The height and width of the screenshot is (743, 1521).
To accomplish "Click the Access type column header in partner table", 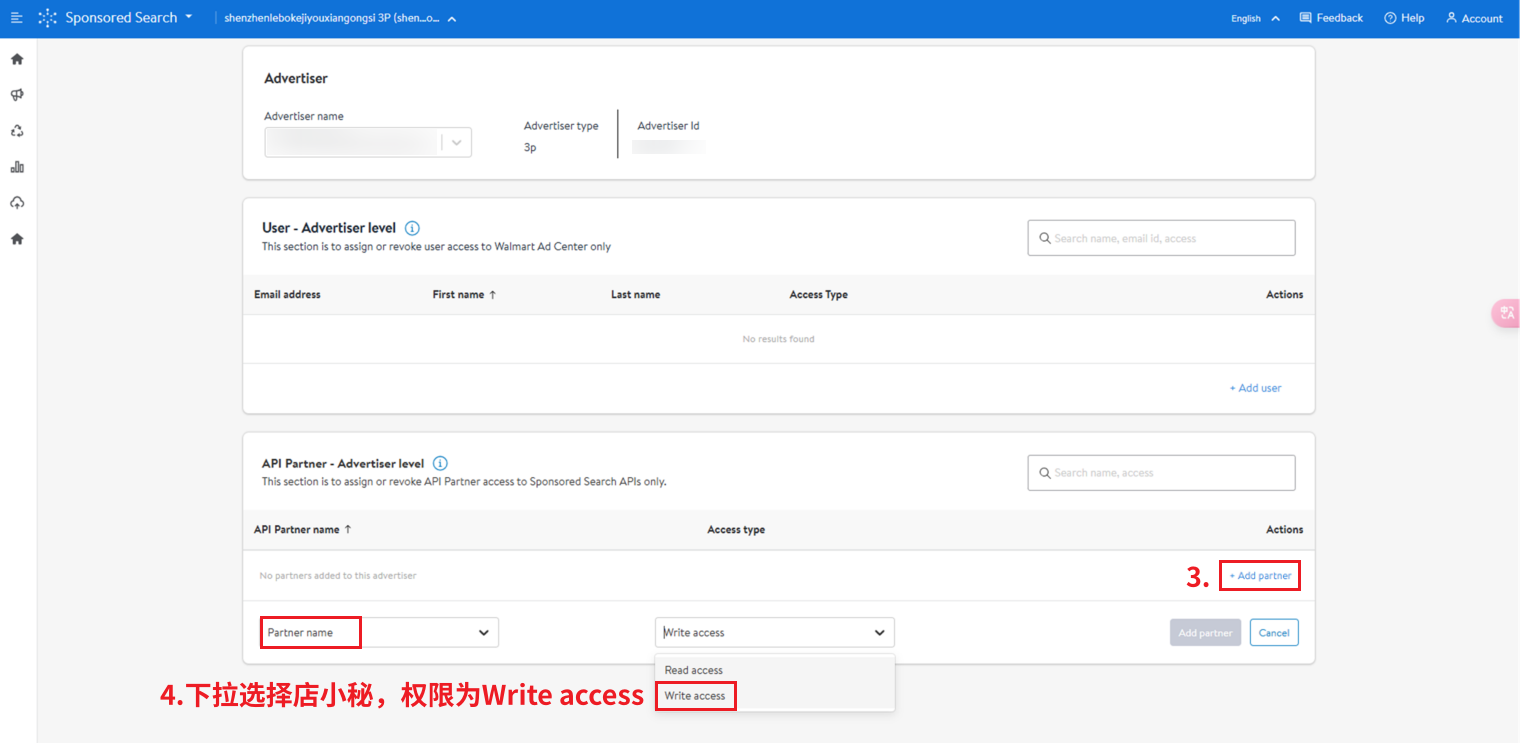I will click(x=736, y=530).
